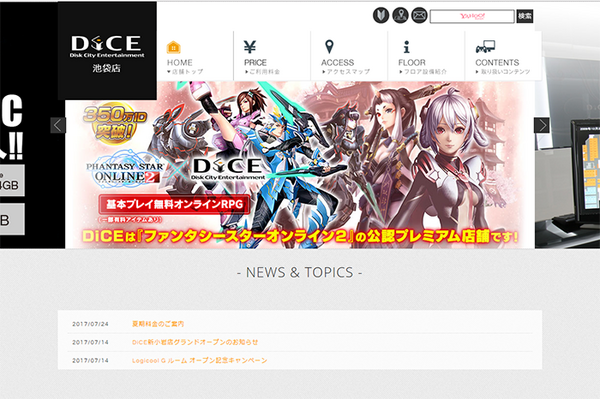This screenshot has width=600, height=399.
Task: Click the DiCE 池袋店 logo
Action: point(107,50)
